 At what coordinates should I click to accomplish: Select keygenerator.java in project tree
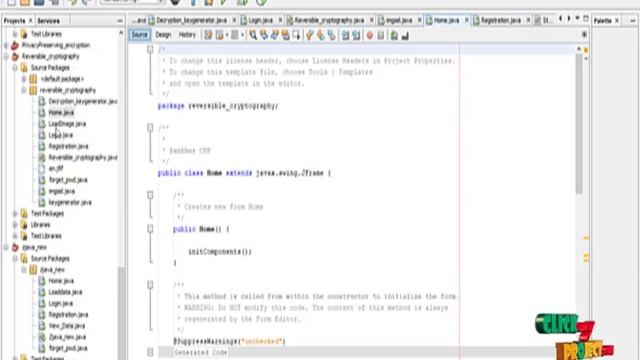coord(70,202)
